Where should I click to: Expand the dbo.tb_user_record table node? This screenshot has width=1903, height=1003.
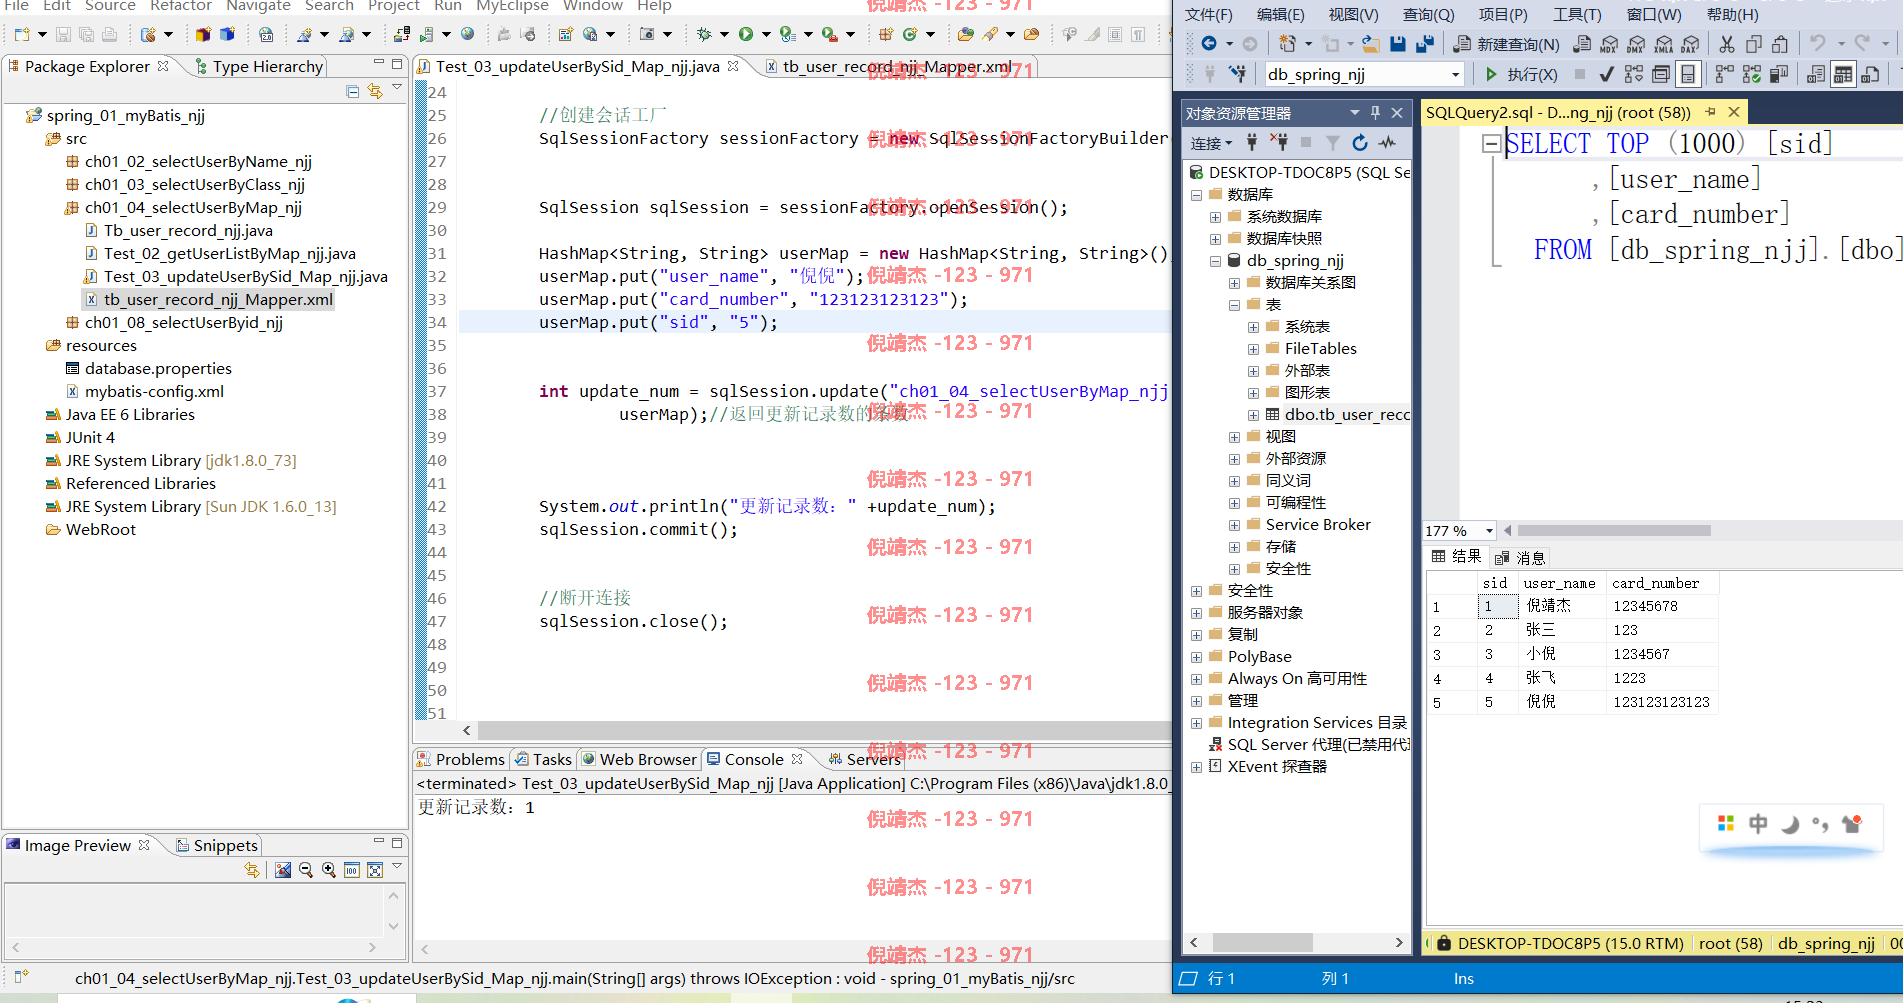click(x=1253, y=415)
